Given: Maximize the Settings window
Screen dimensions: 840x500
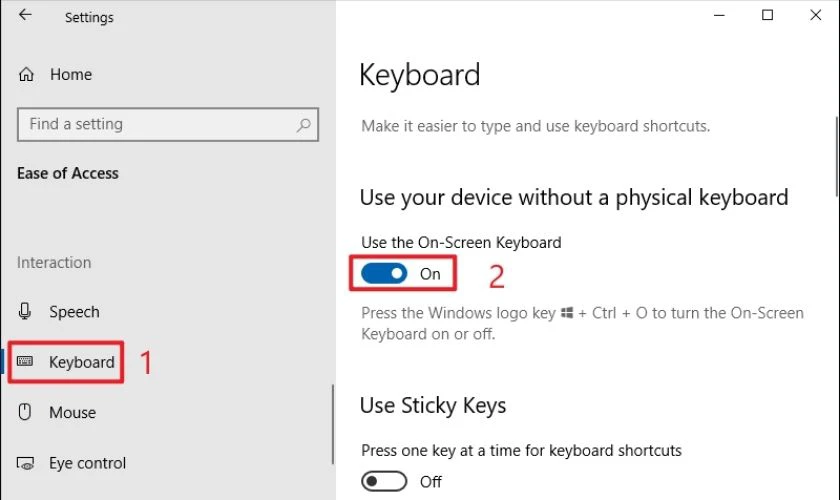Looking at the screenshot, I should pyautogui.click(x=767, y=15).
